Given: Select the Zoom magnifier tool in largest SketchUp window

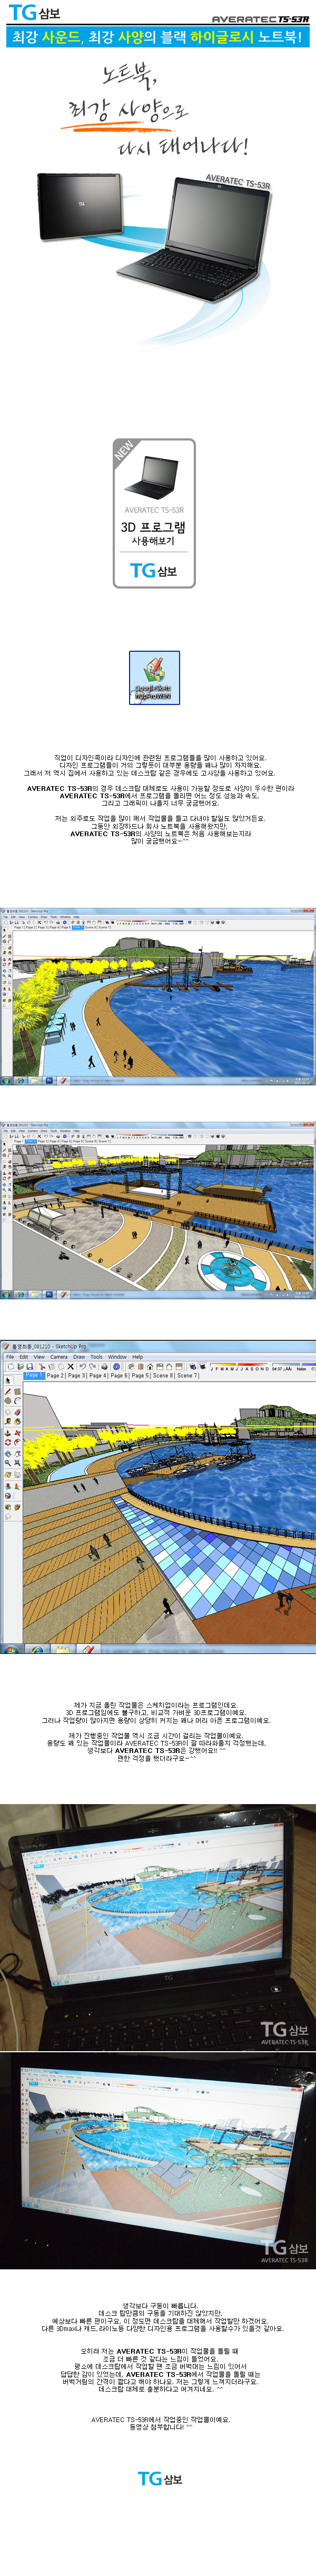Looking at the screenshot, I should (8, 1463).
